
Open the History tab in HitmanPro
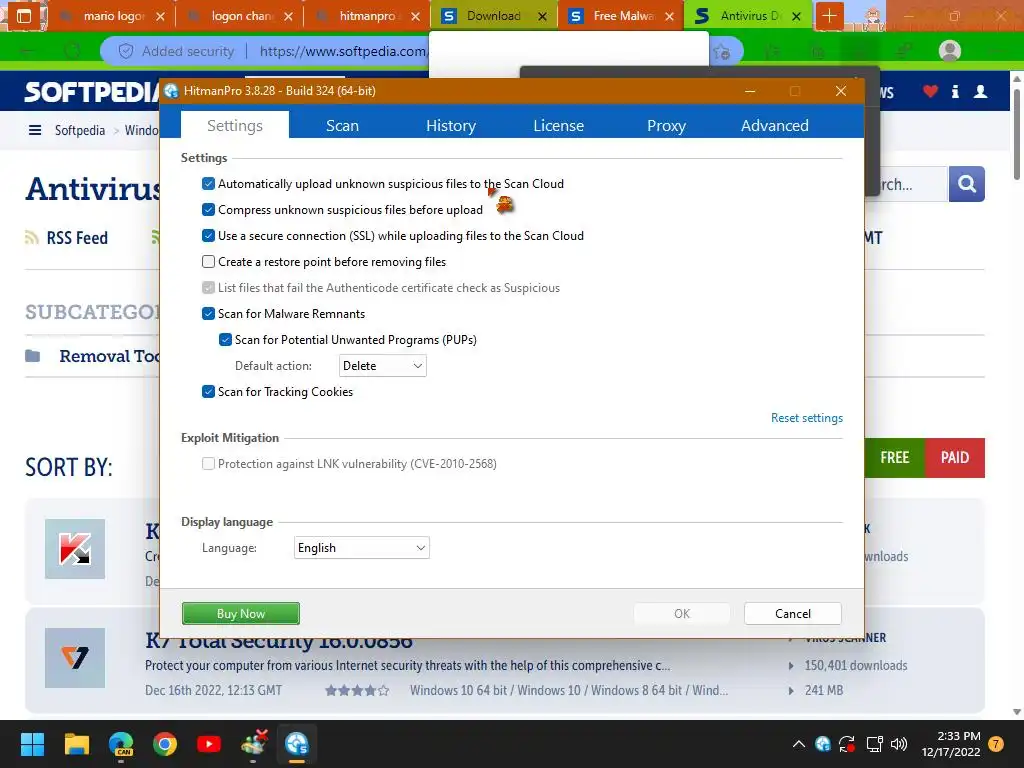[x=451, y=125]
